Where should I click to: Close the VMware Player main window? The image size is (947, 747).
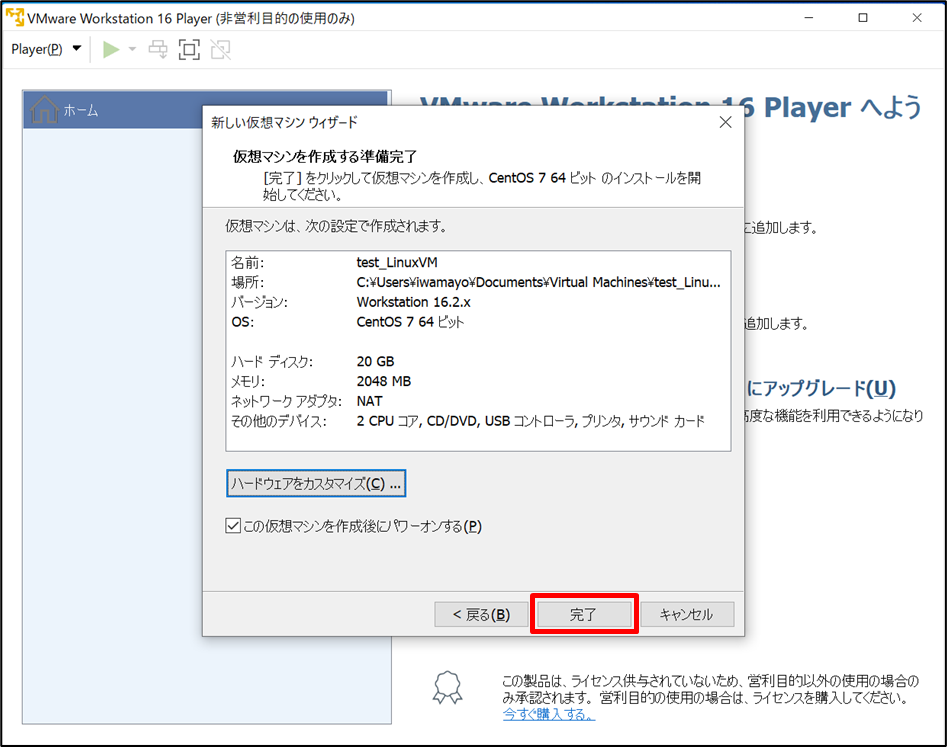(x=917, y=18)
